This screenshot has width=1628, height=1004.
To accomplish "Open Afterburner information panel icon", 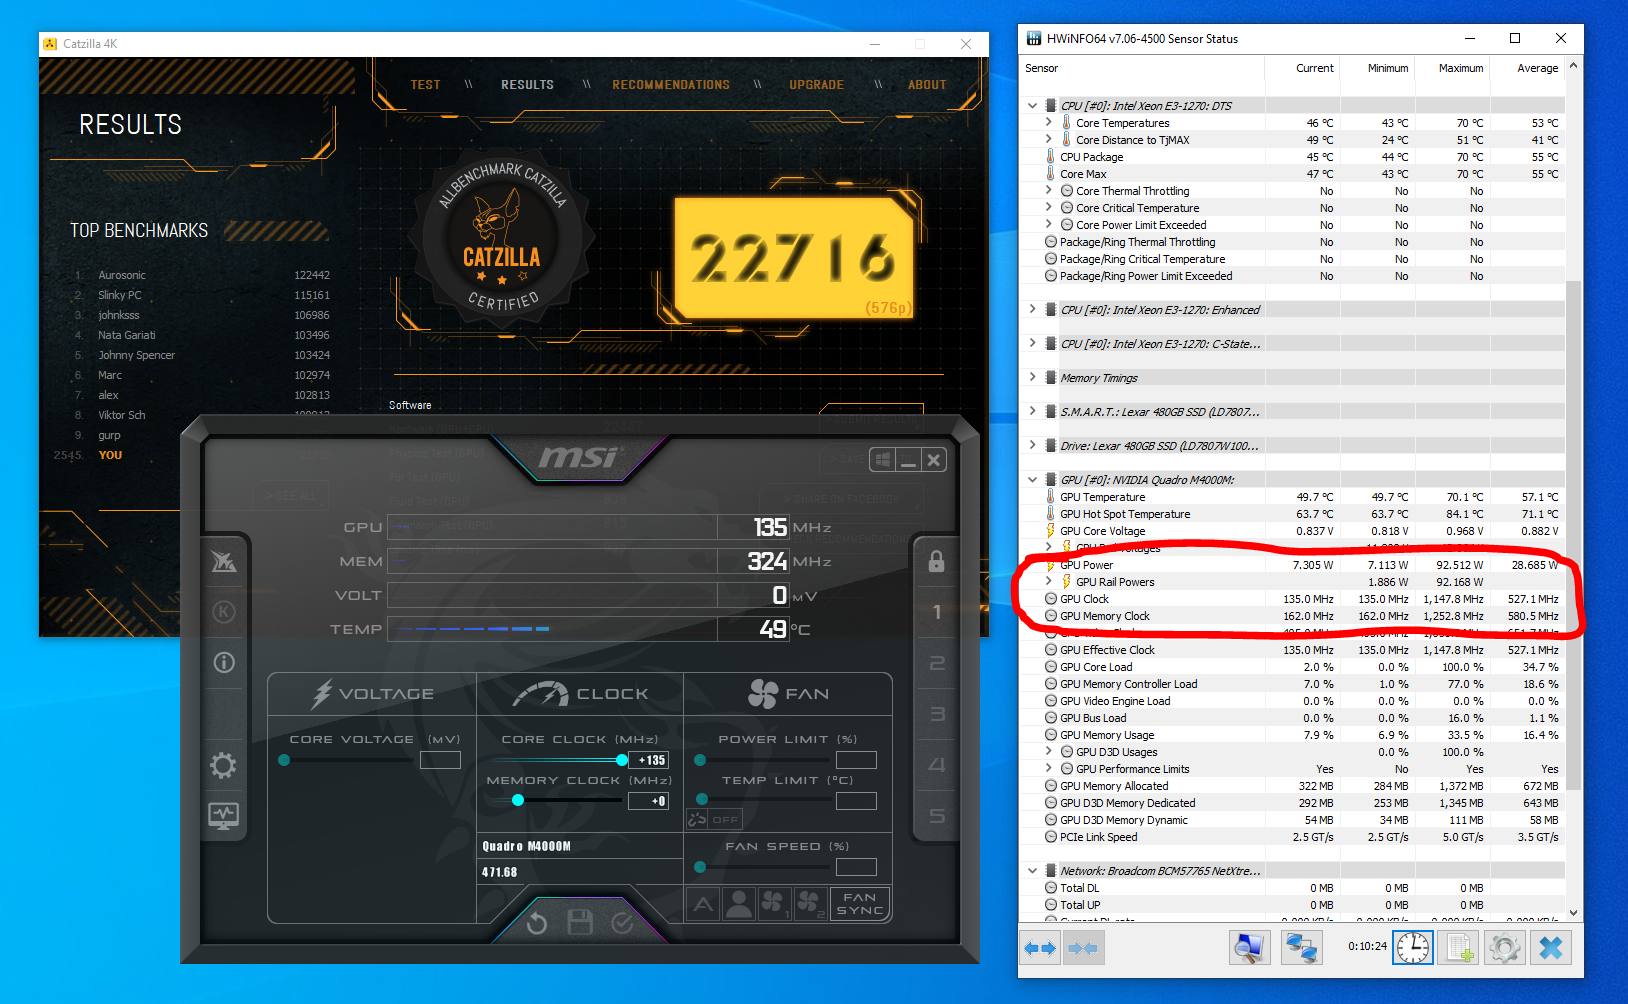I will click(x=224, y=662).
